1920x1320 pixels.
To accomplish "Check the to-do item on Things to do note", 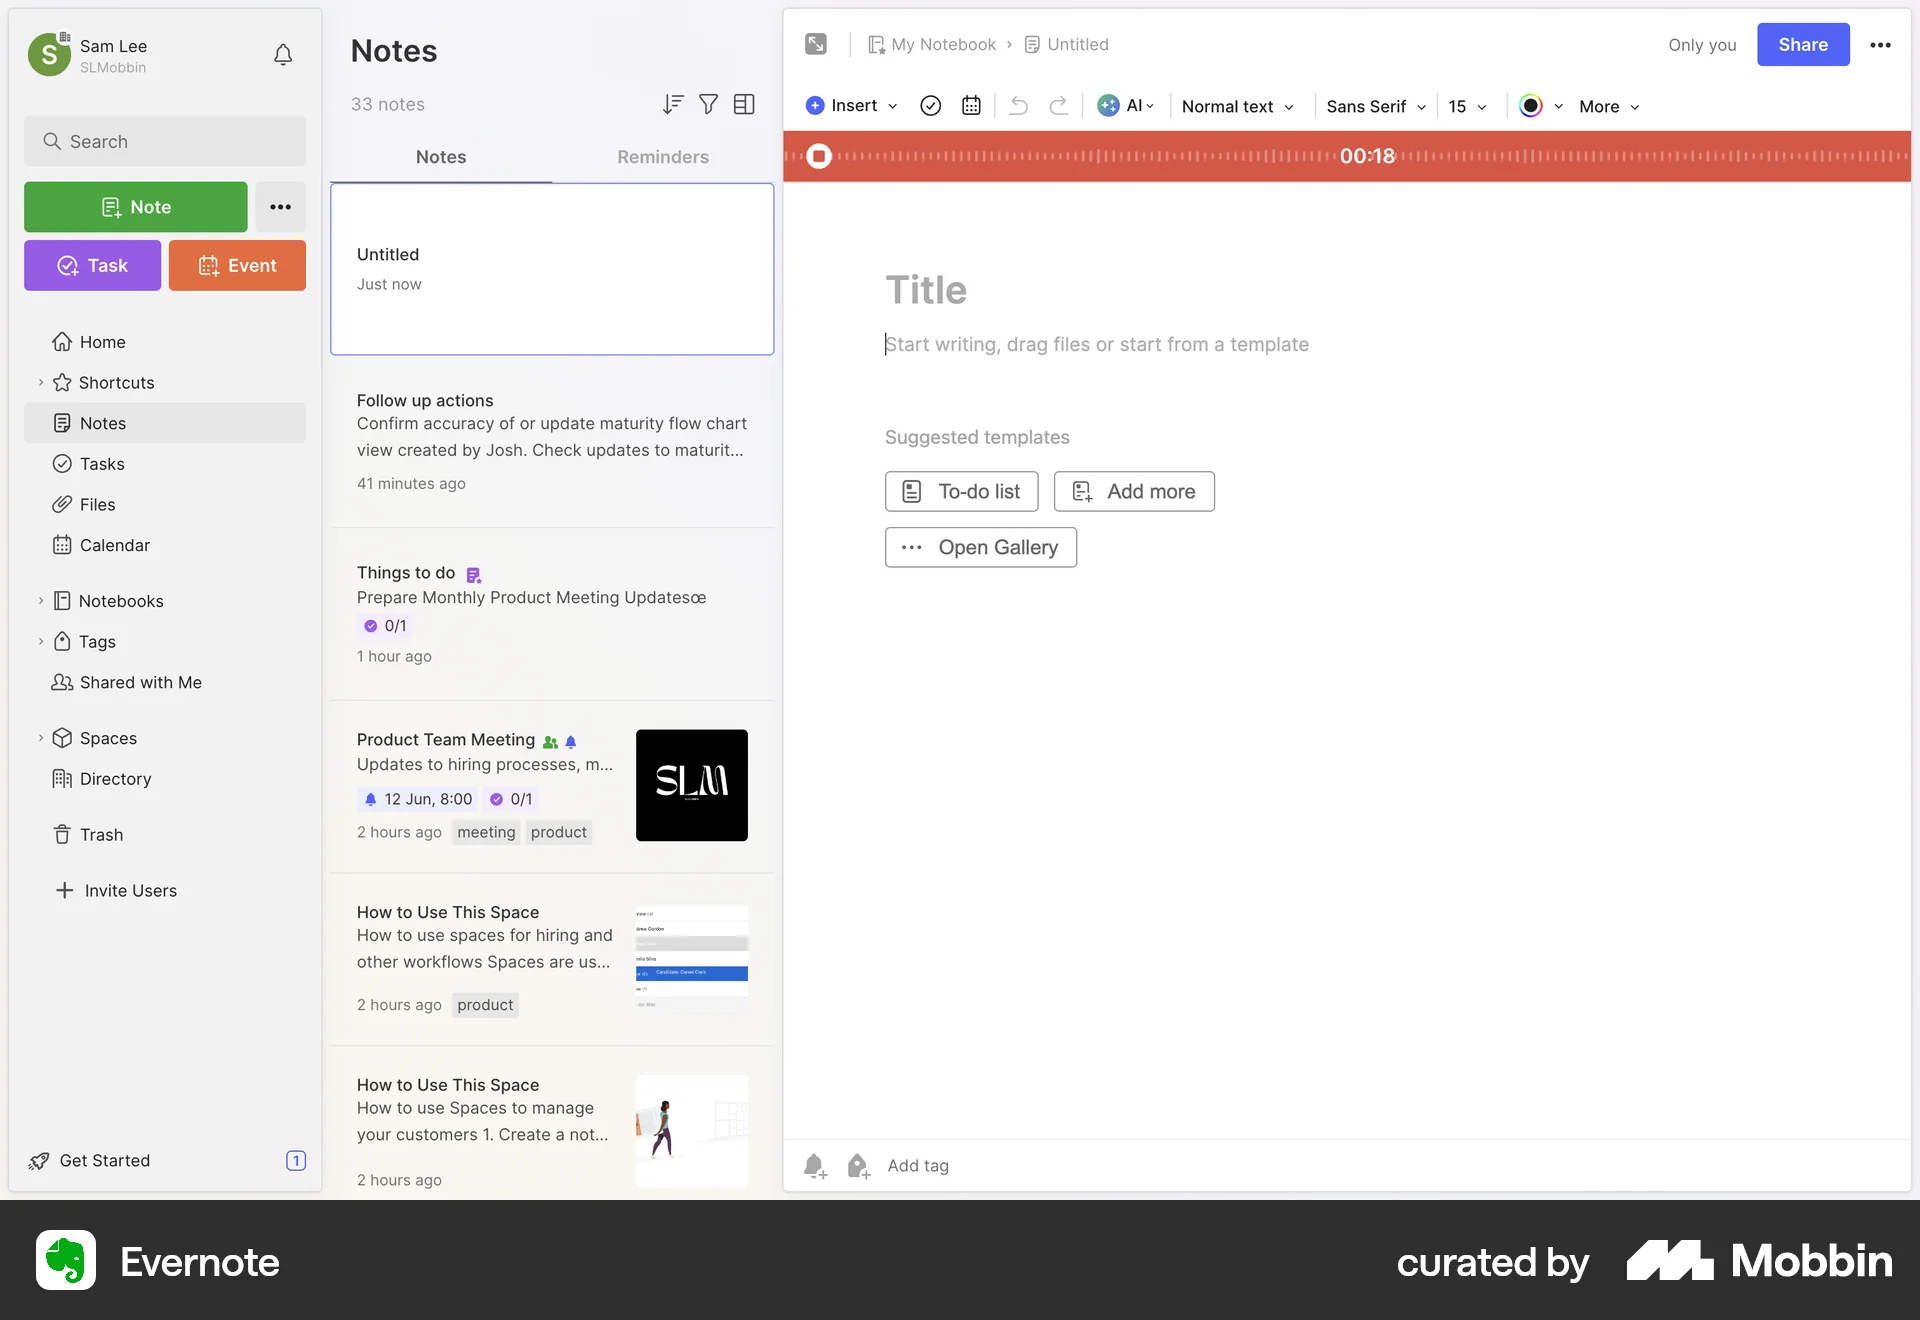I will coord(371,626).
